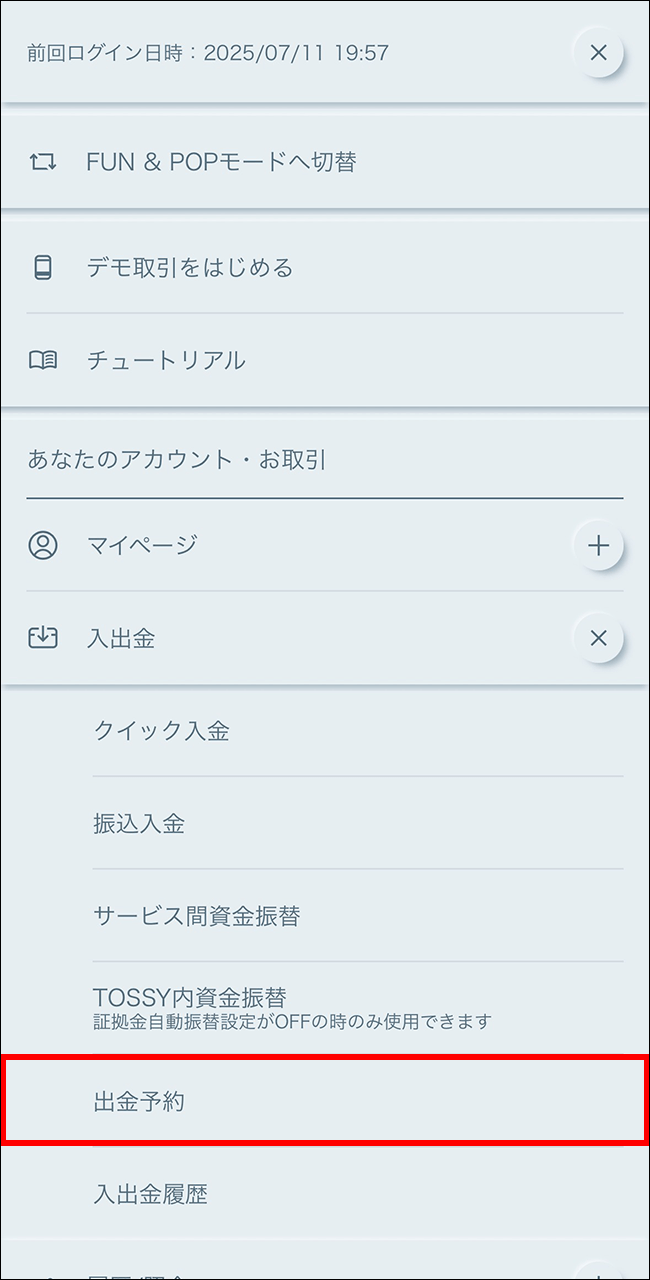Close the menu with the top X button
This screenshot has height=1280, width=650.
(598, 52)
